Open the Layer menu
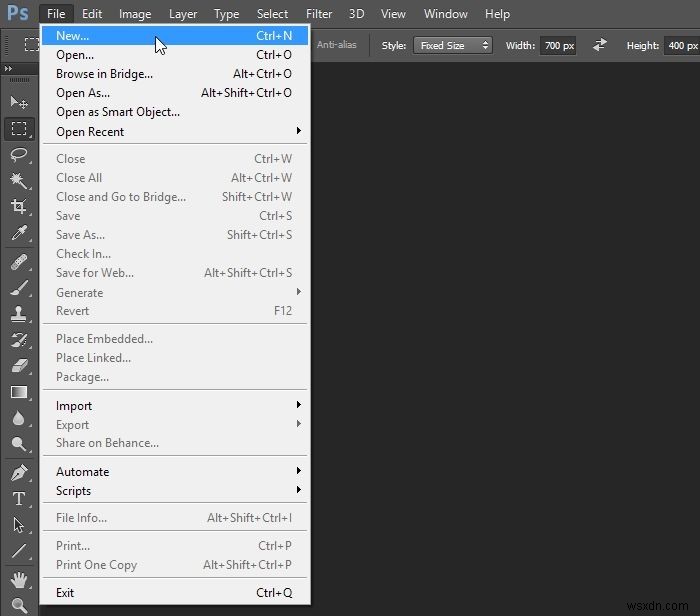700x616 pixels. pos(183,14)
